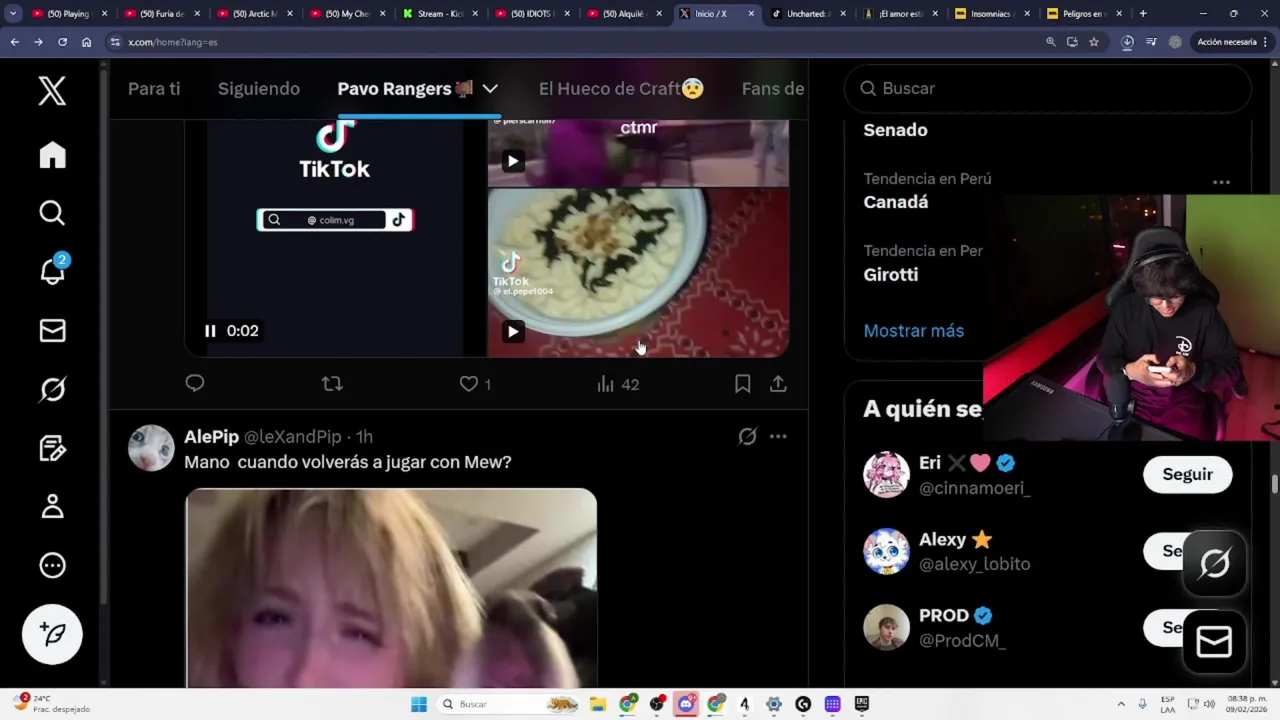The height and width of the screenshot is (720, 1280).
Task: Open more options on AlePip's post
Action: coord(778,436)
